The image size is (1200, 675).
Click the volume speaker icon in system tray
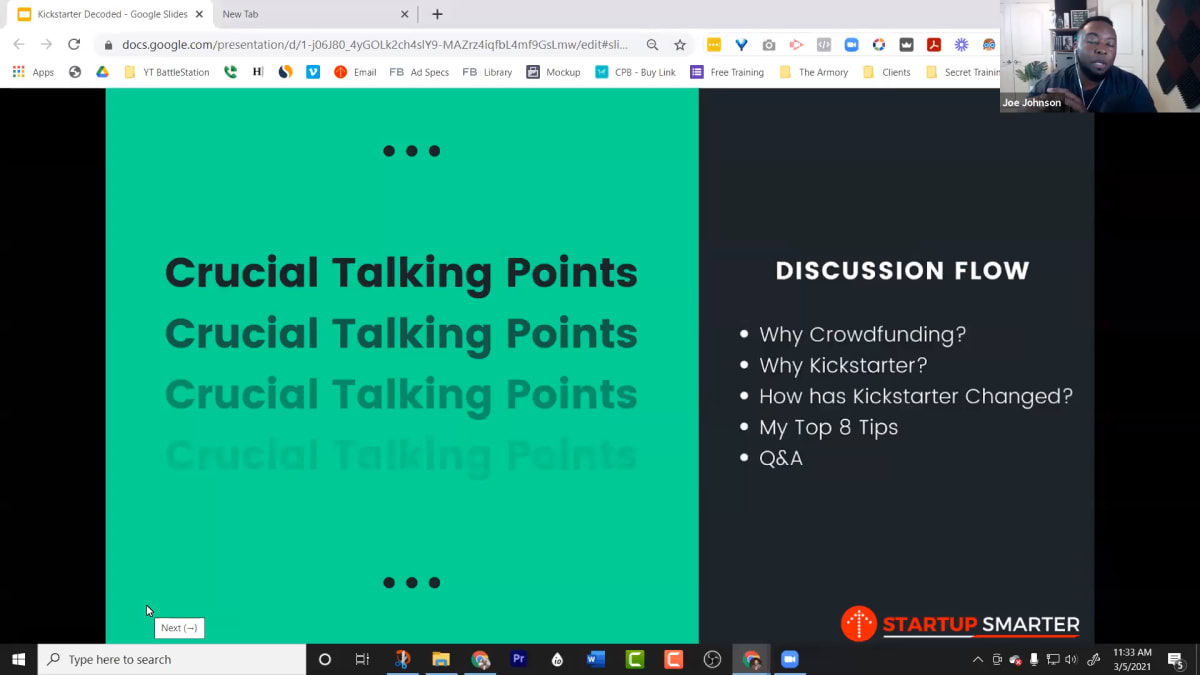point(1071,659)
